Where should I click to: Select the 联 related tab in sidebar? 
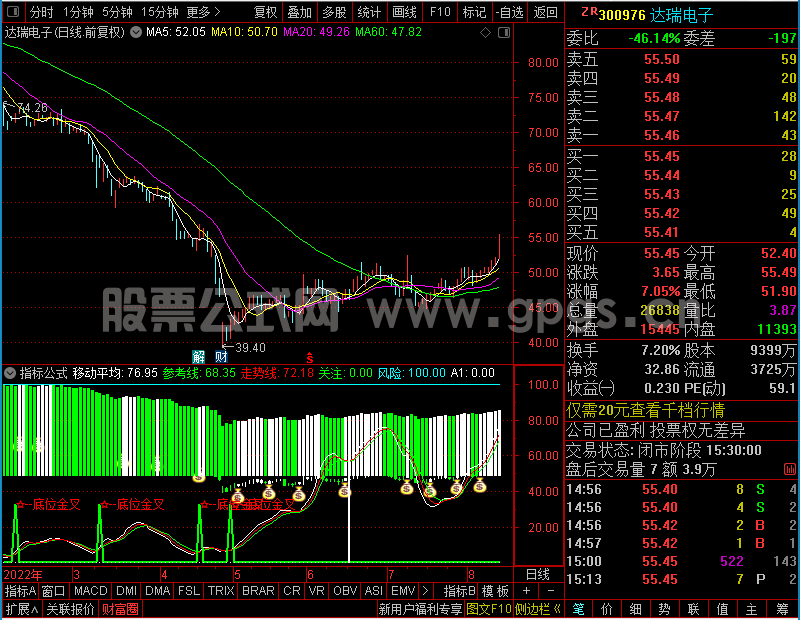coord(693,609)
